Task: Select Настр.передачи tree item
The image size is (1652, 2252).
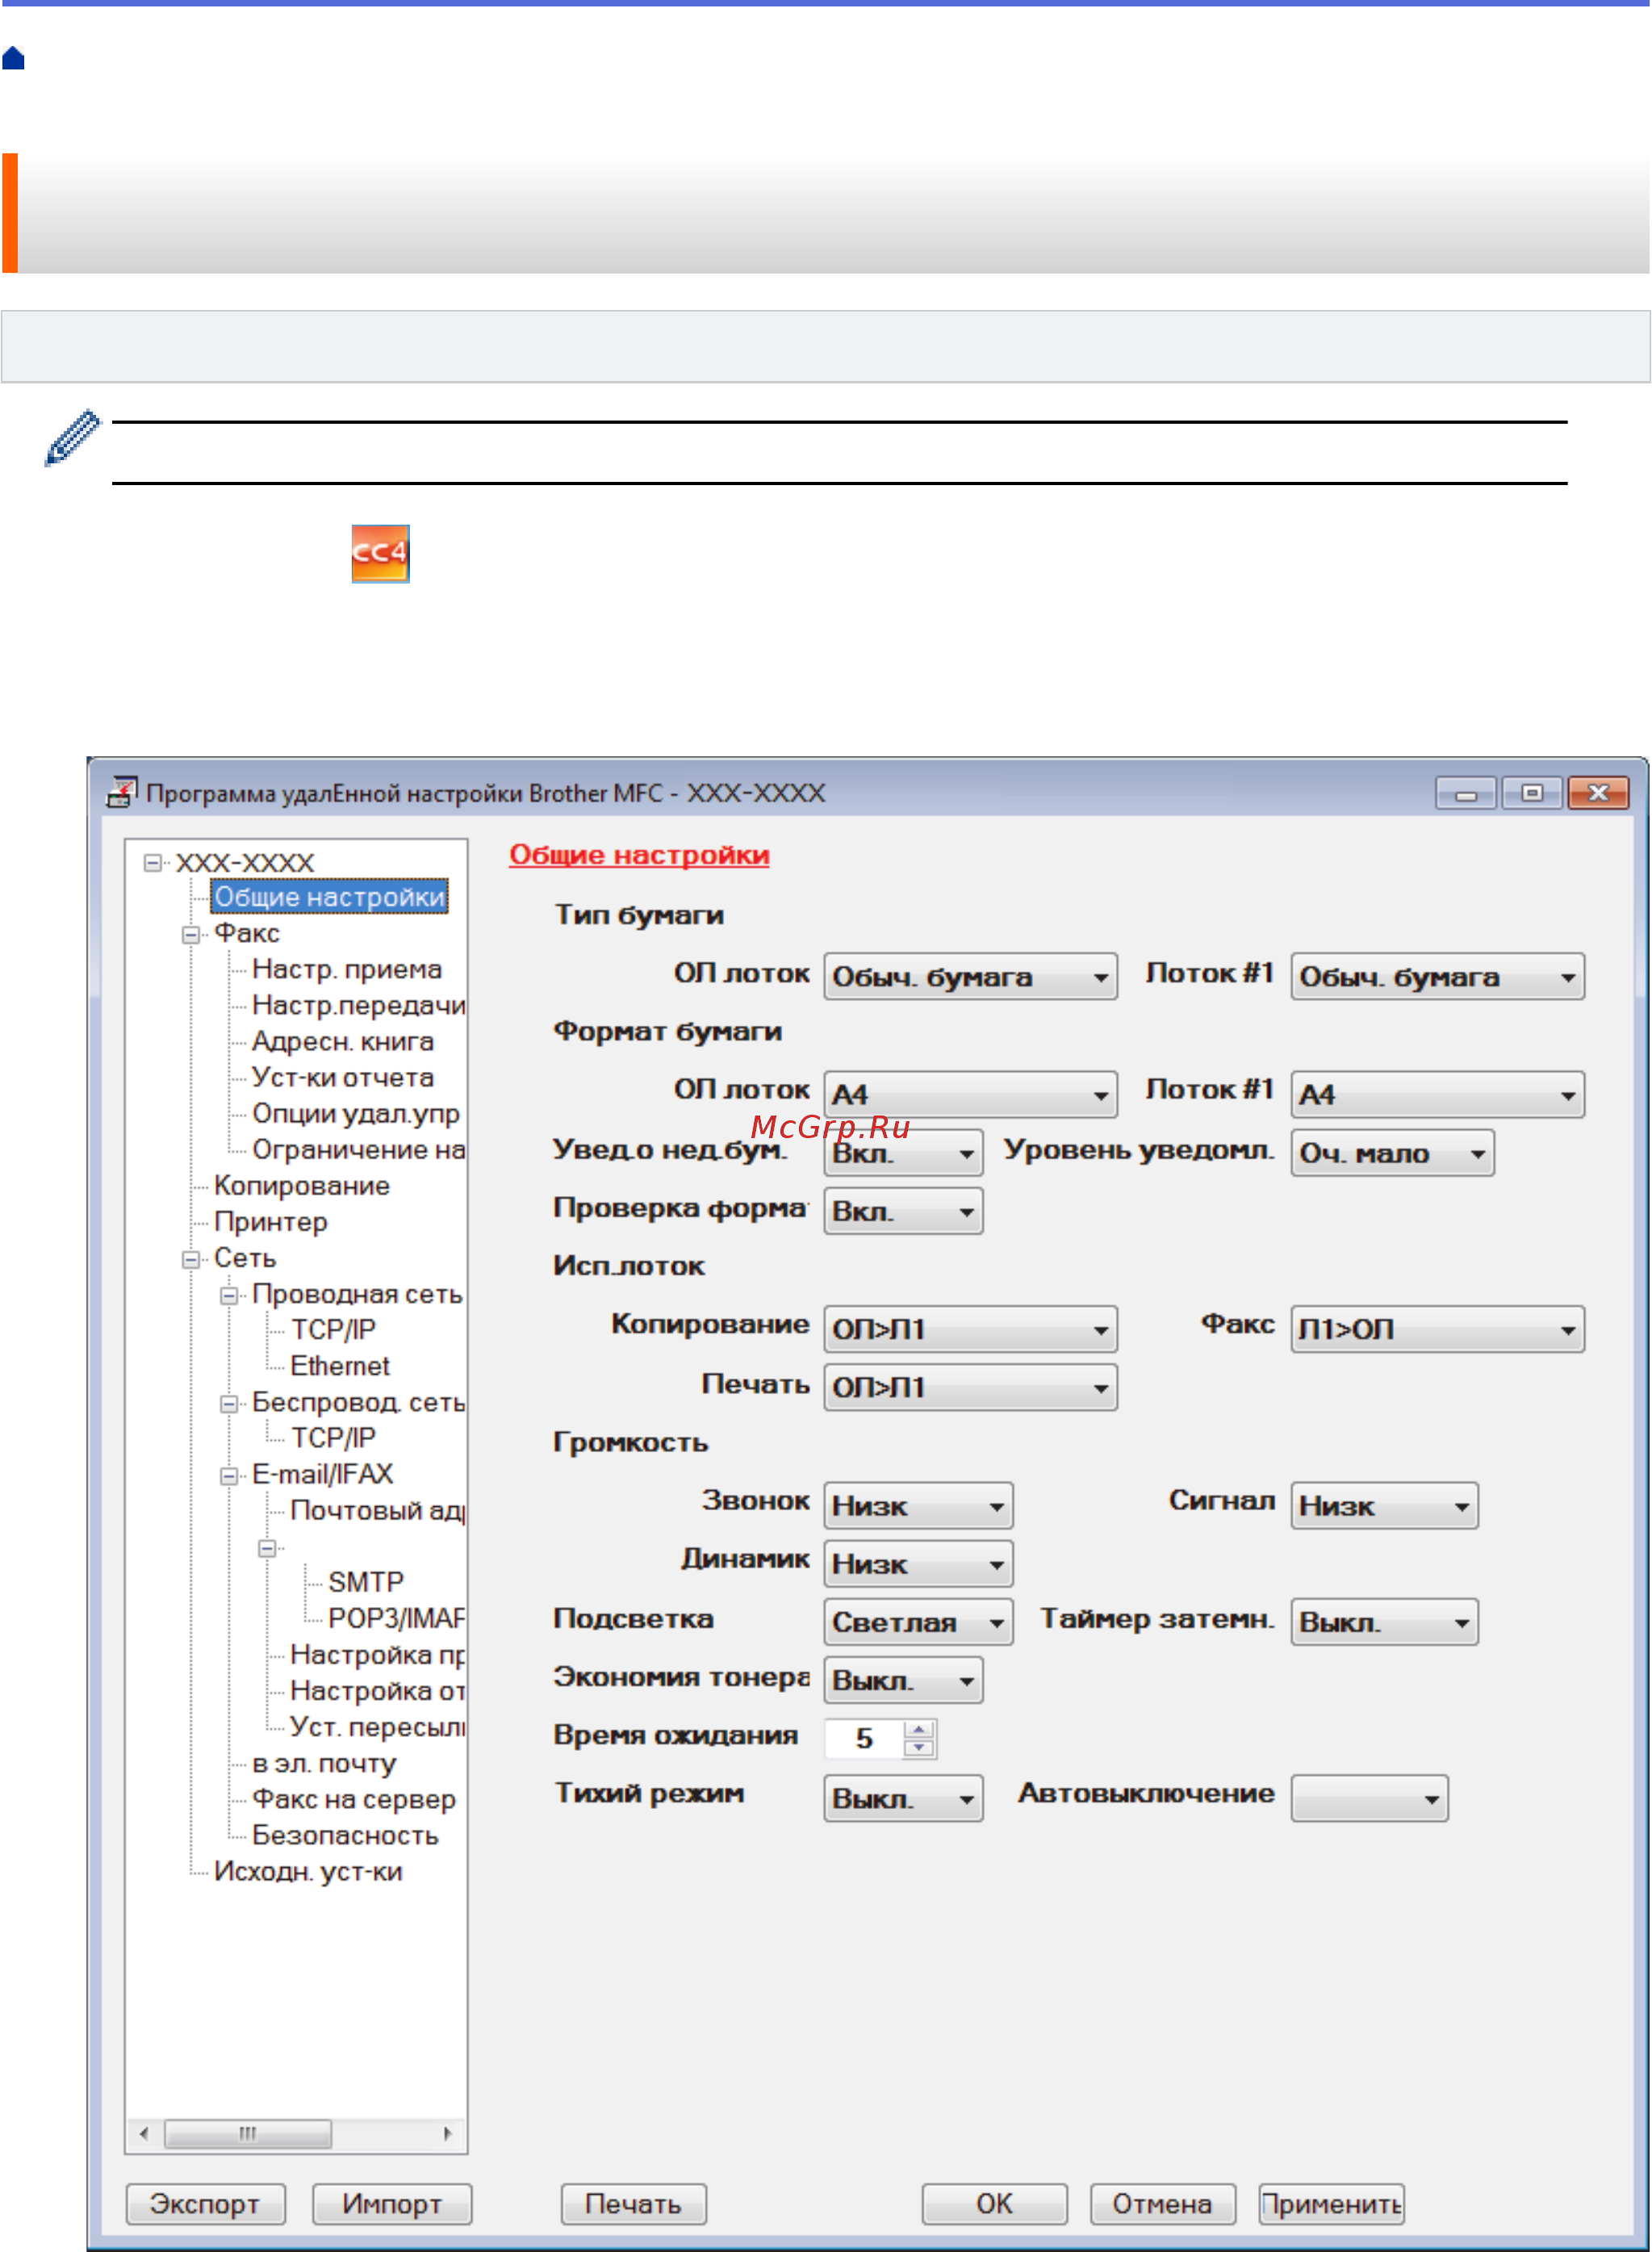Action: (358, 1005)
